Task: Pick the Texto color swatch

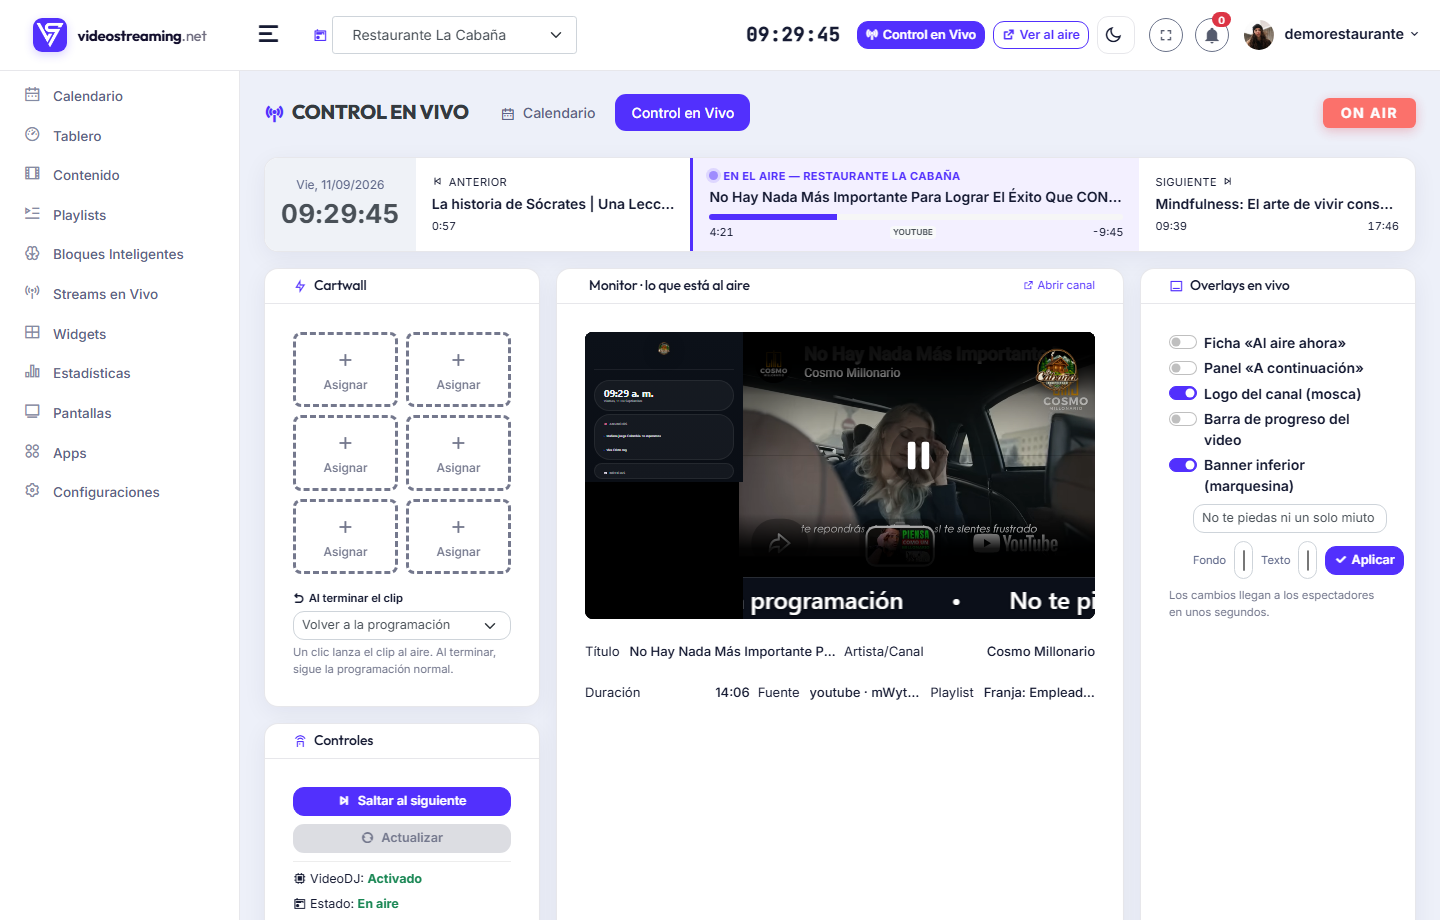Action: click(1307, 560)
